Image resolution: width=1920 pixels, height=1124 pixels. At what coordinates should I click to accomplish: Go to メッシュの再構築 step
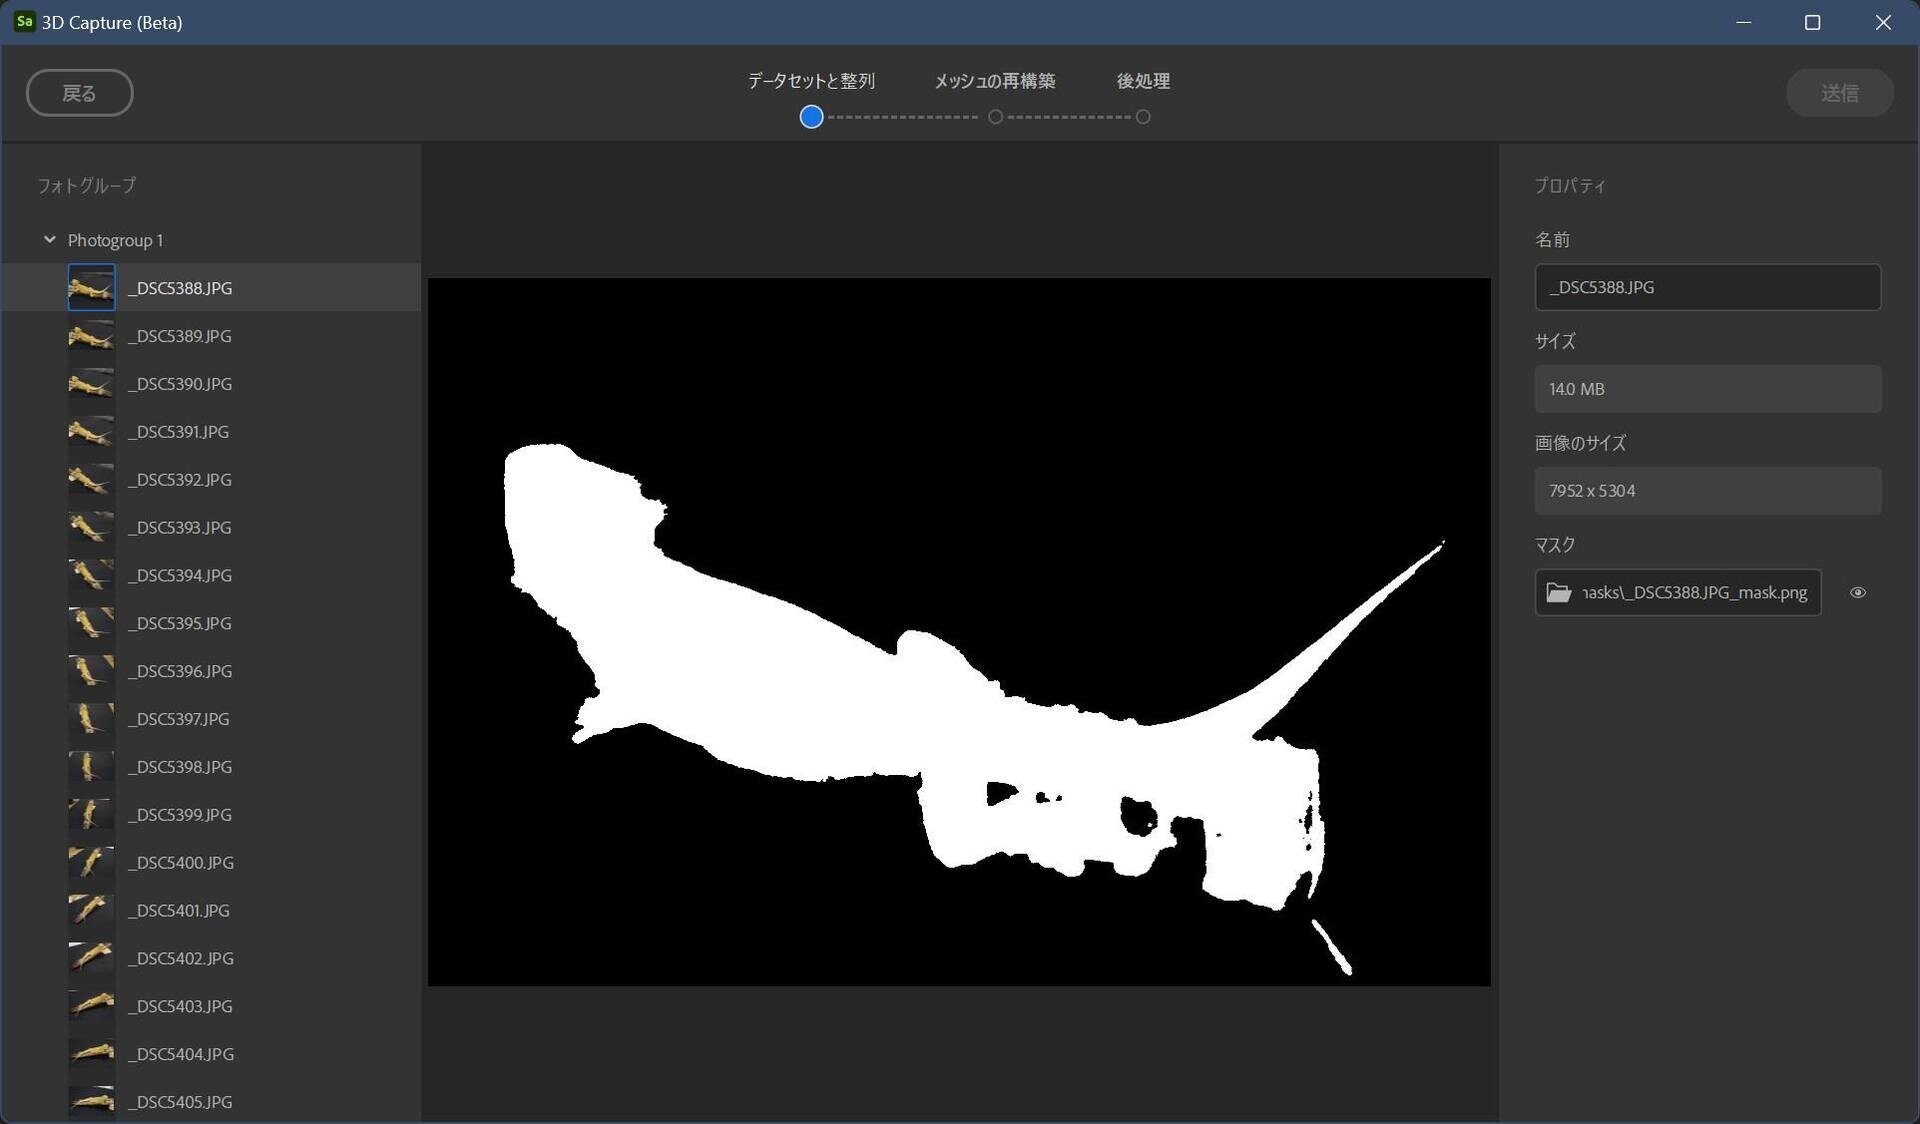(x=995, y=81)
